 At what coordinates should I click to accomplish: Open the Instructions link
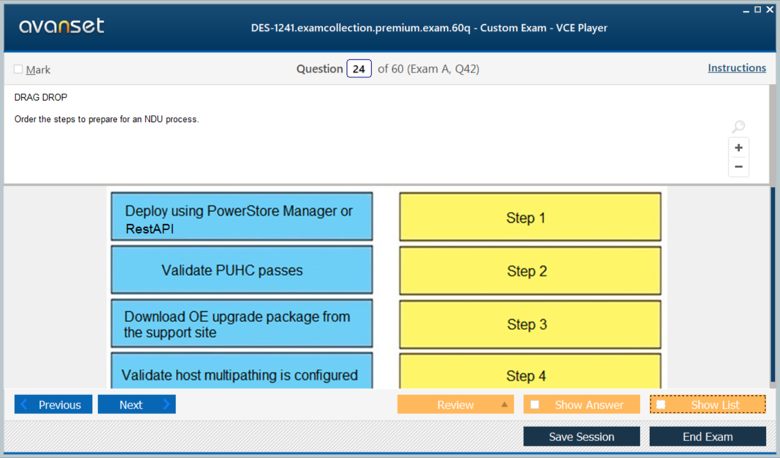(x=737, y=68)
